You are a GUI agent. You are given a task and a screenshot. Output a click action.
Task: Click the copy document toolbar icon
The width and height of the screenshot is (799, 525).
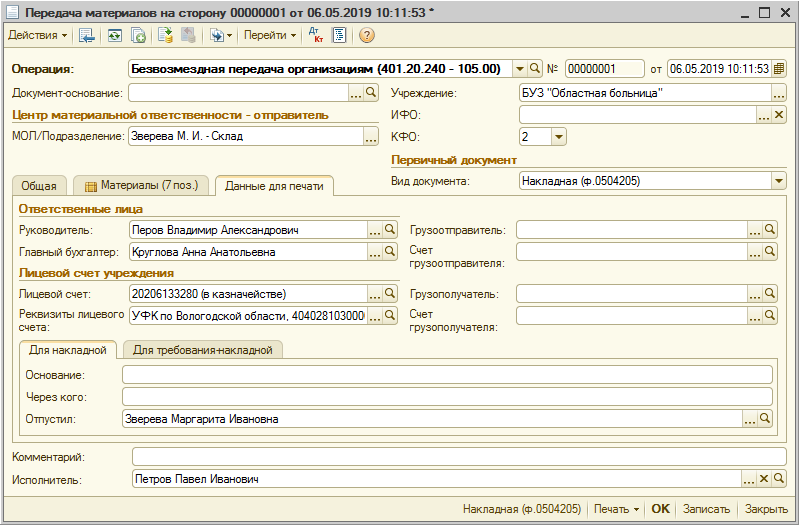138,35
